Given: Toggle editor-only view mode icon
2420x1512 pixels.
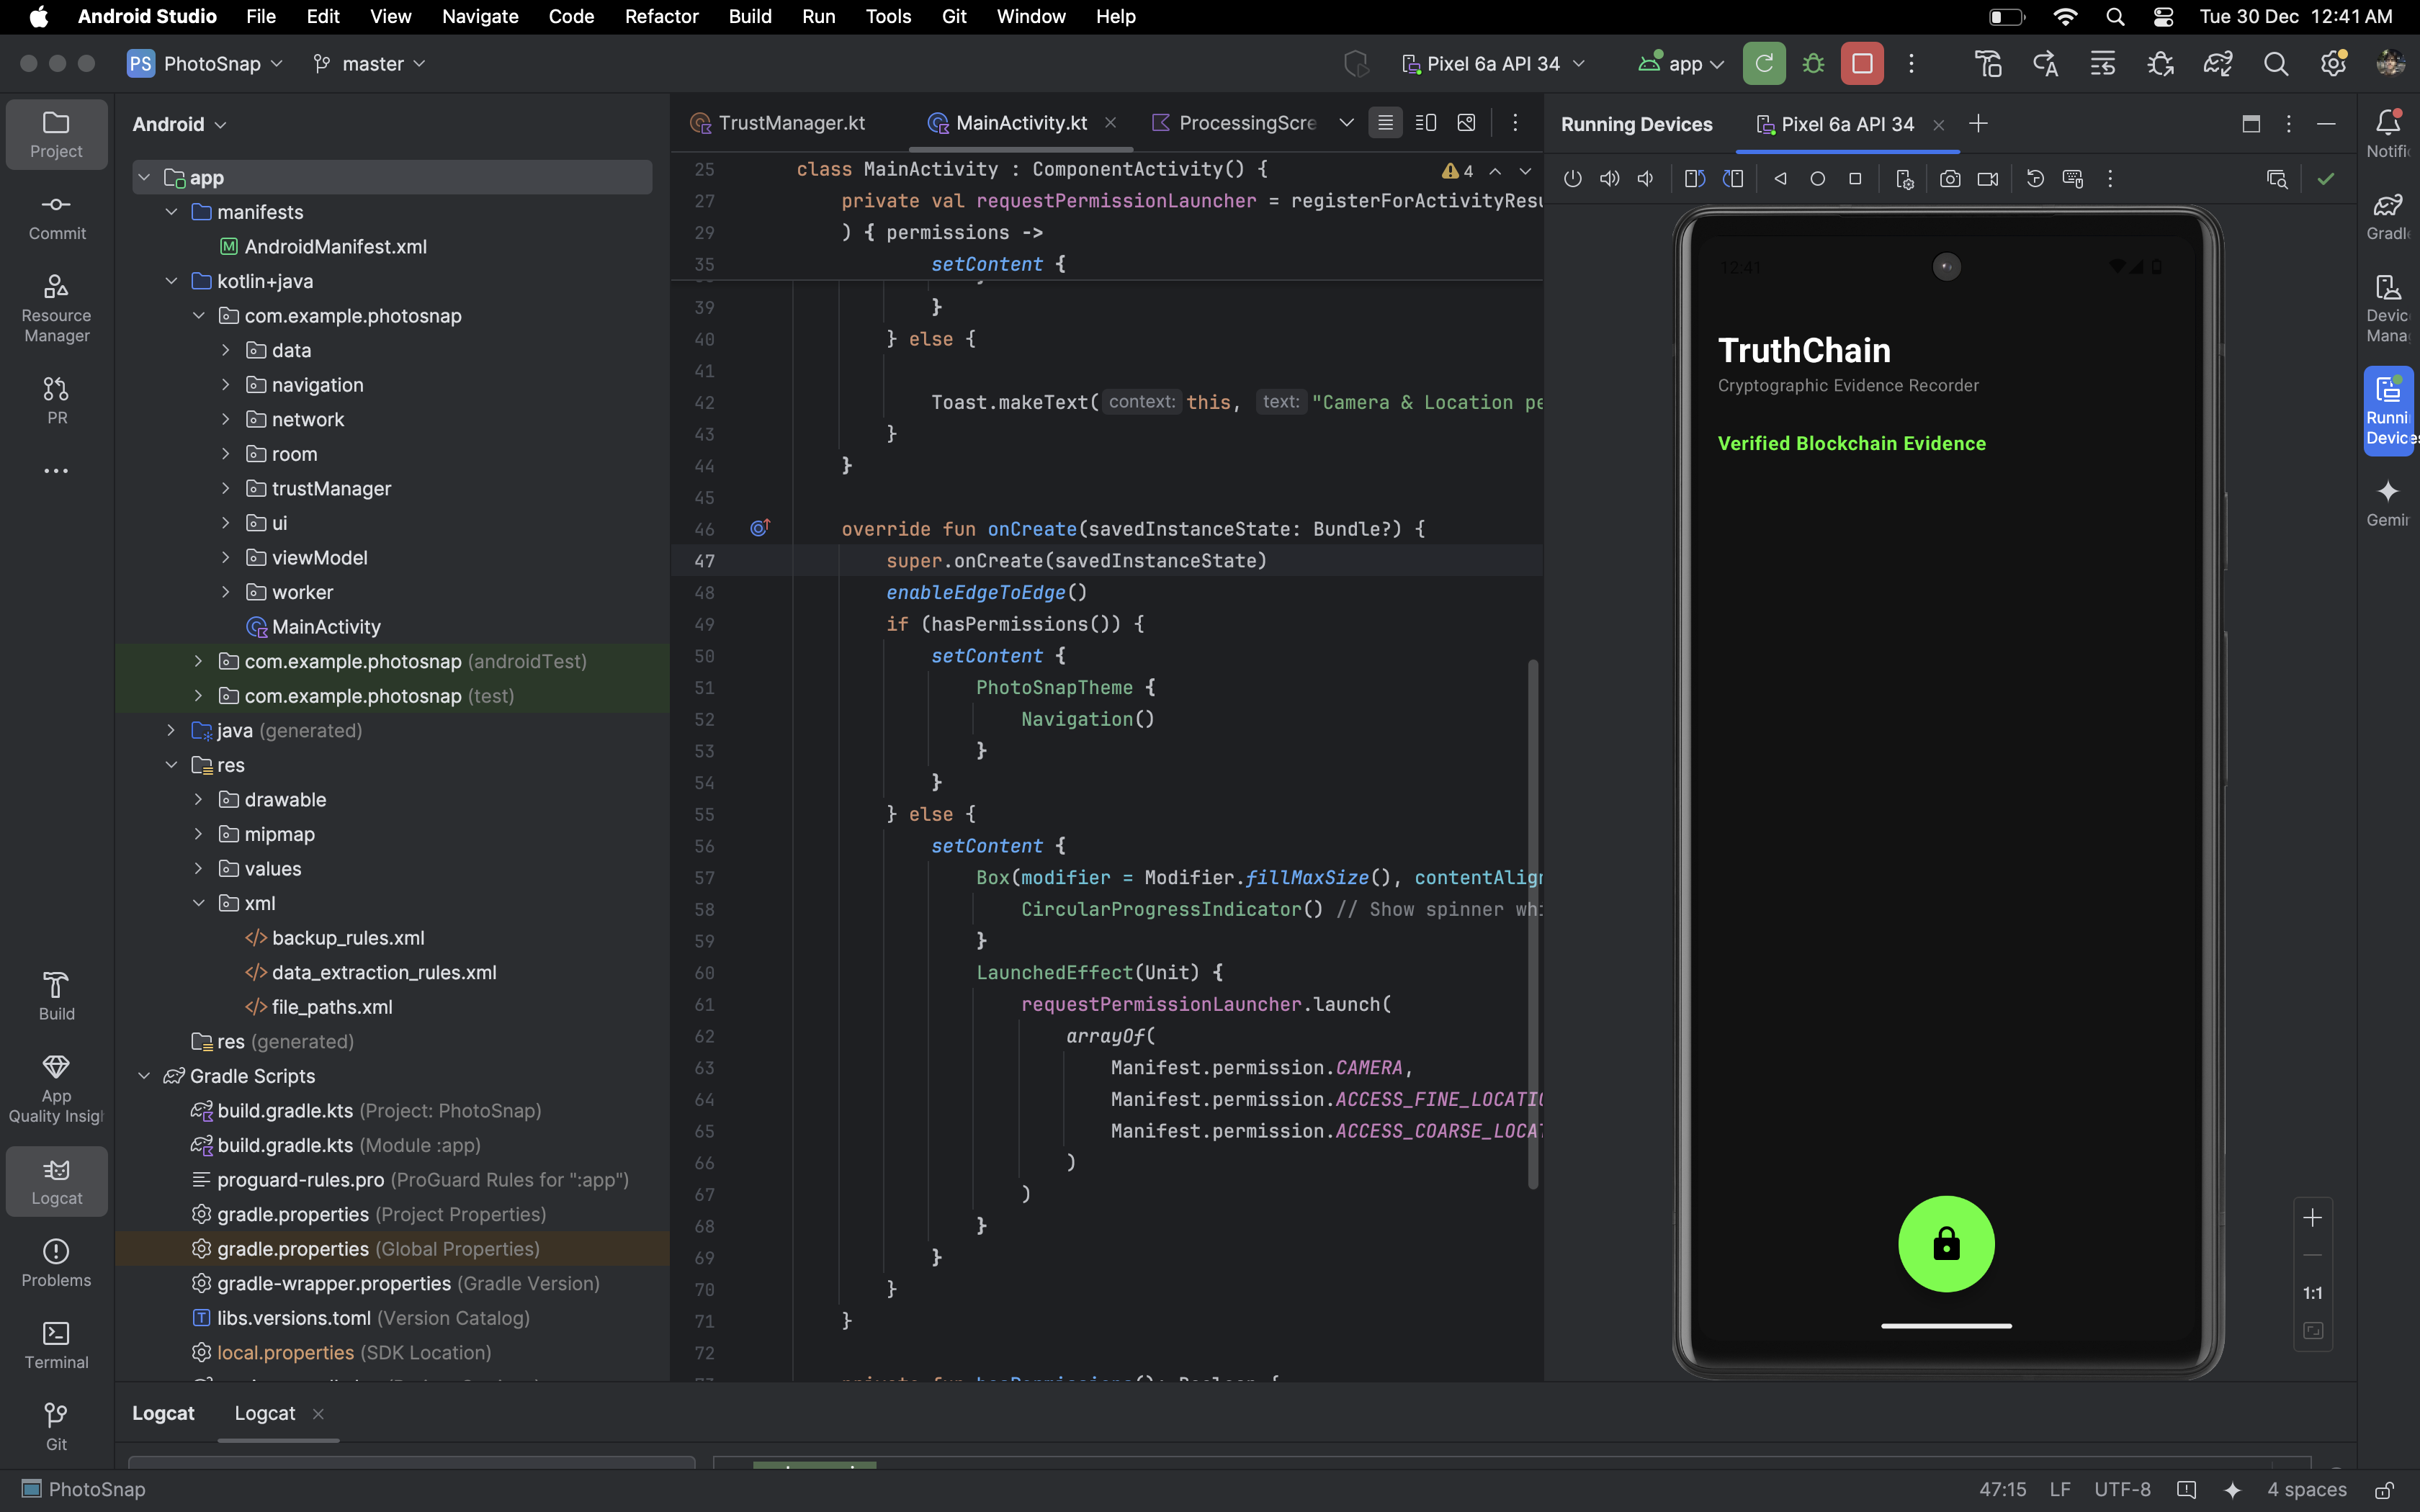Looking at the screenshot, I should click(x=1385, y=123).
